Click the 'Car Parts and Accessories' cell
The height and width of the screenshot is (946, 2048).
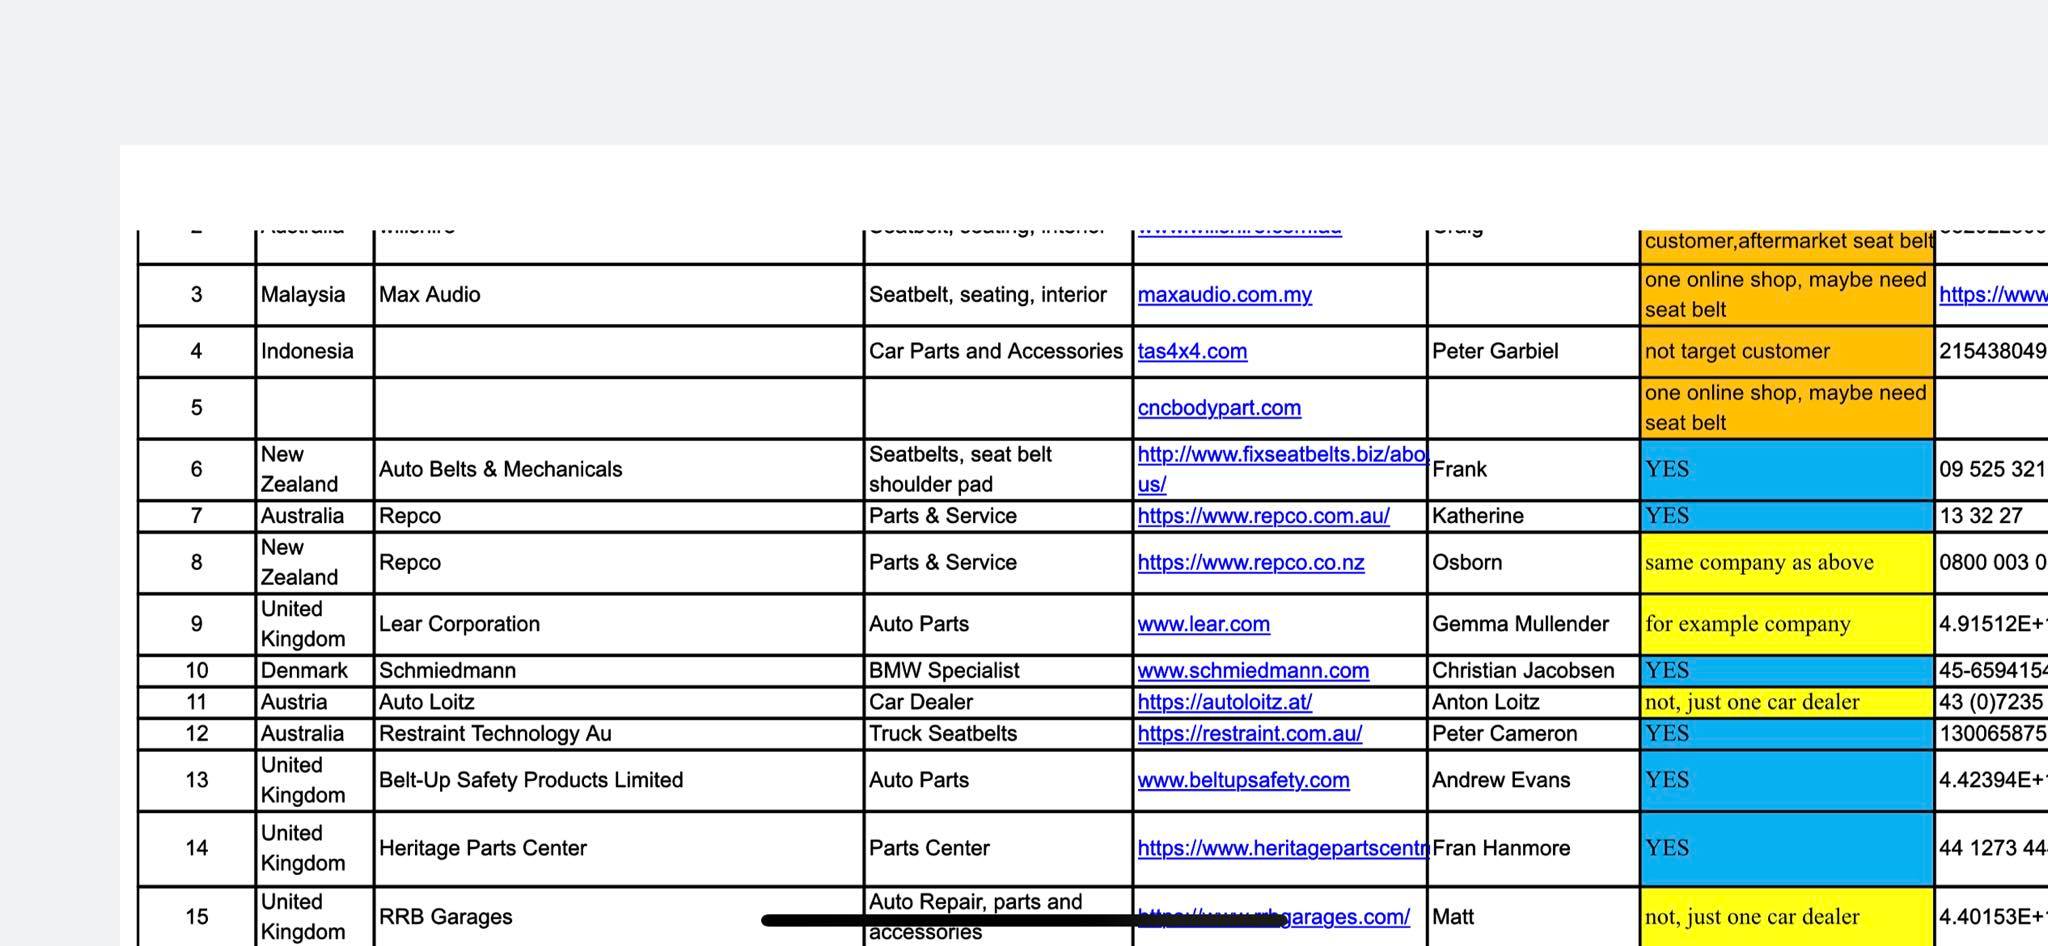tap(998, 352)
